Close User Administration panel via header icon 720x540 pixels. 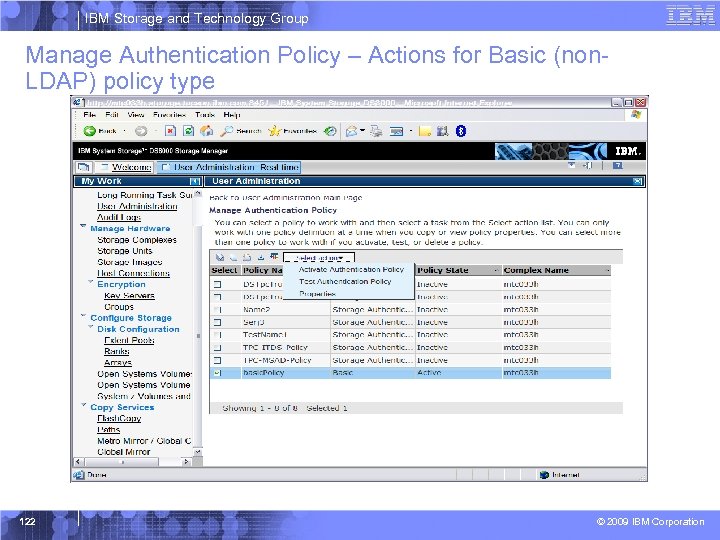(637, 181)
